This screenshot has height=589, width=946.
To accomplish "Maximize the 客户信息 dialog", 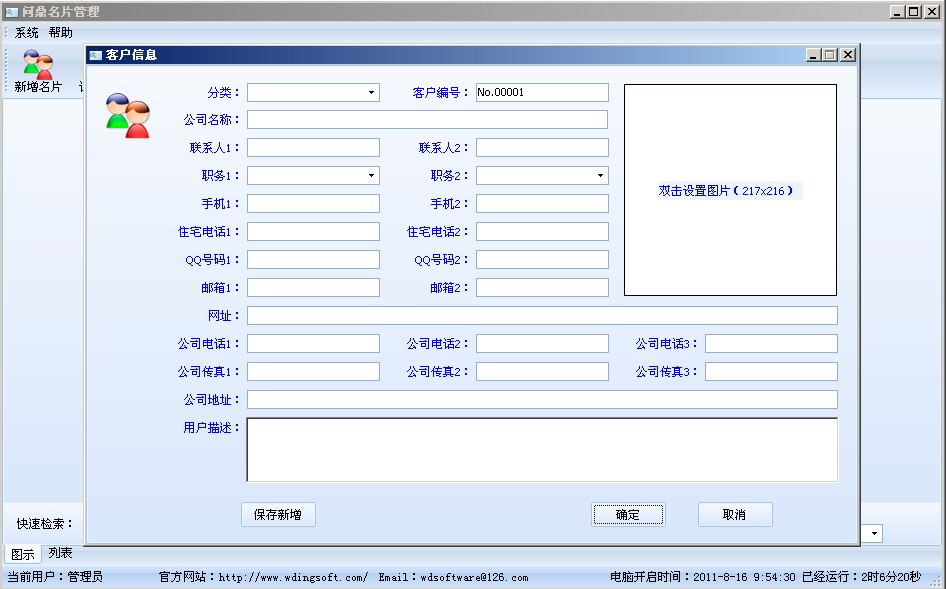I will tap(830, 55).
